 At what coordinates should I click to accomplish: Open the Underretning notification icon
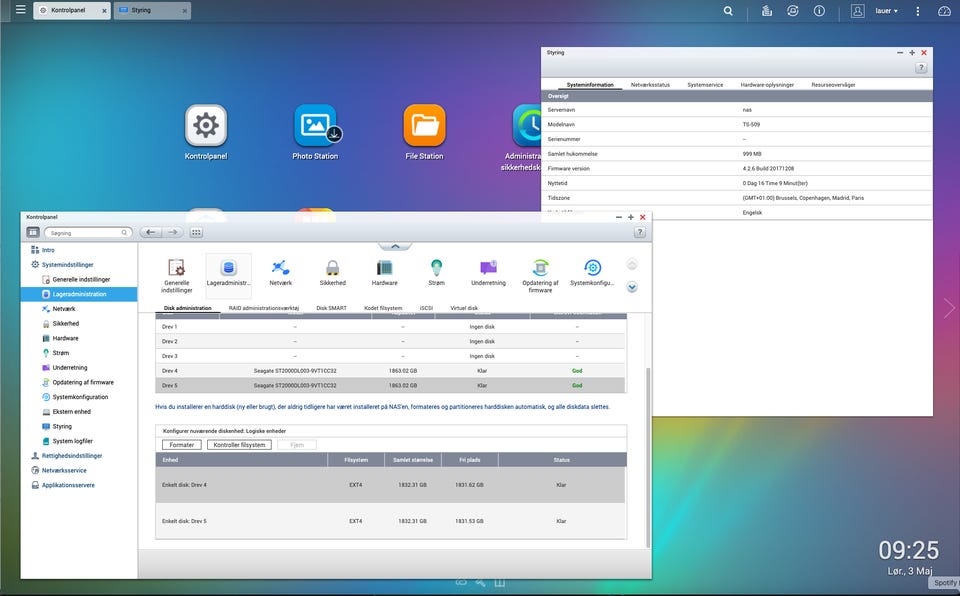488,268
